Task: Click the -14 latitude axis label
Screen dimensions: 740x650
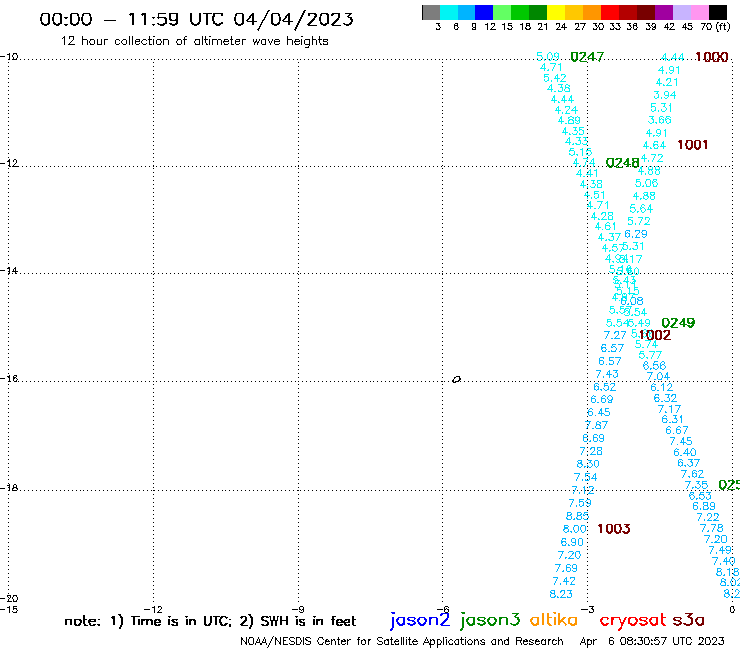Action: (x=9, y=270)
